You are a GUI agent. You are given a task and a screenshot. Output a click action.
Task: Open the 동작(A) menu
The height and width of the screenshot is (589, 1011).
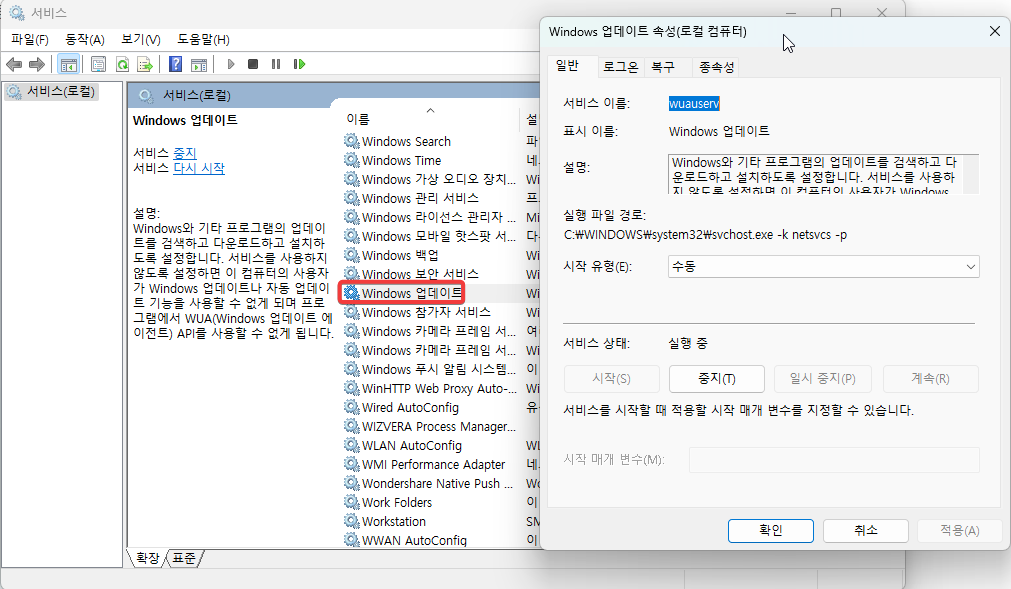(84, 39)
